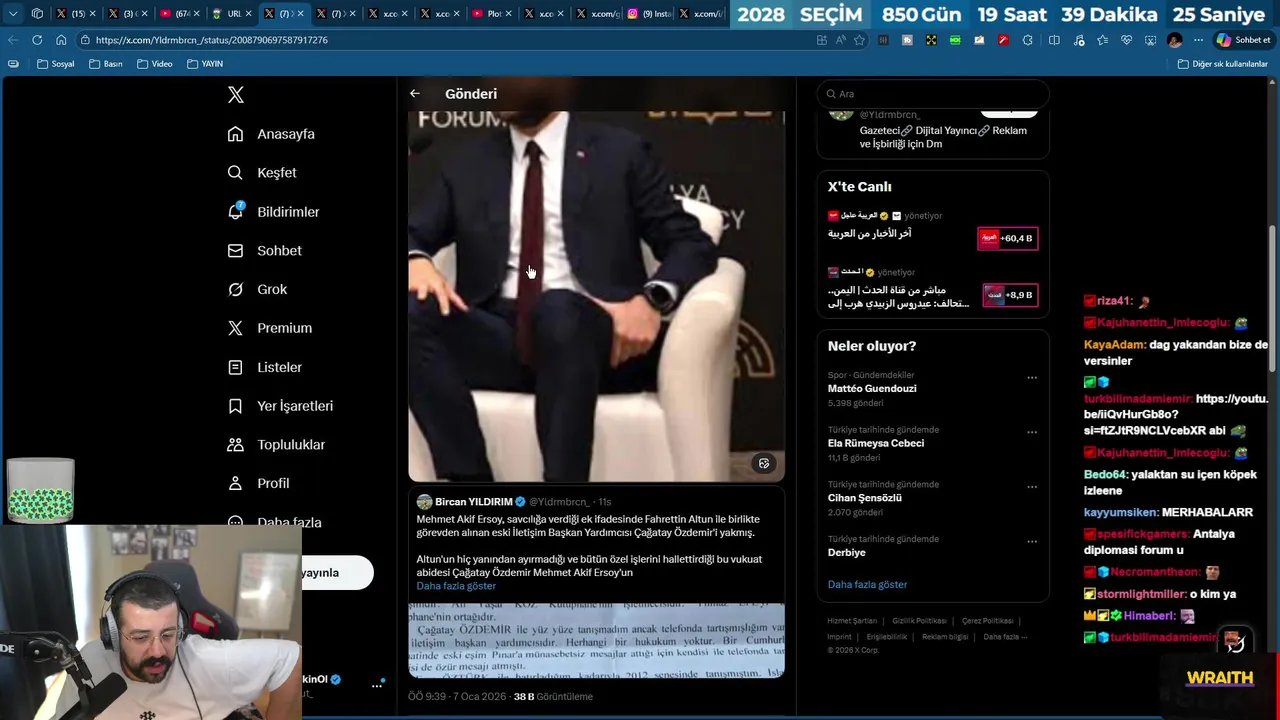Open more options for Derbiye trend
Screen dimensions: 1280x720
tap(1032, 542)
